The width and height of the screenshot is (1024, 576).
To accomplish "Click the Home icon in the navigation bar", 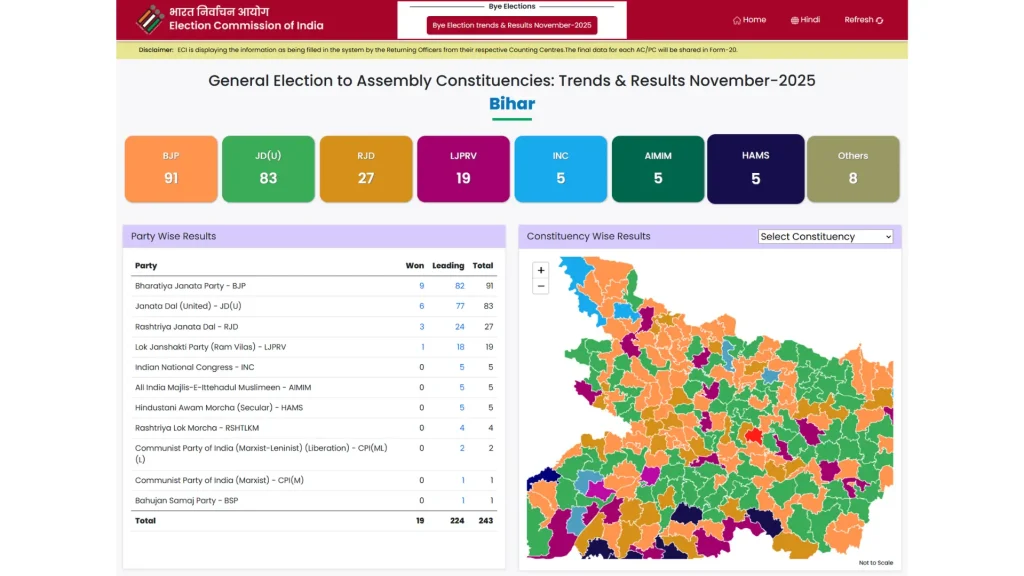I will click(735, 19).
